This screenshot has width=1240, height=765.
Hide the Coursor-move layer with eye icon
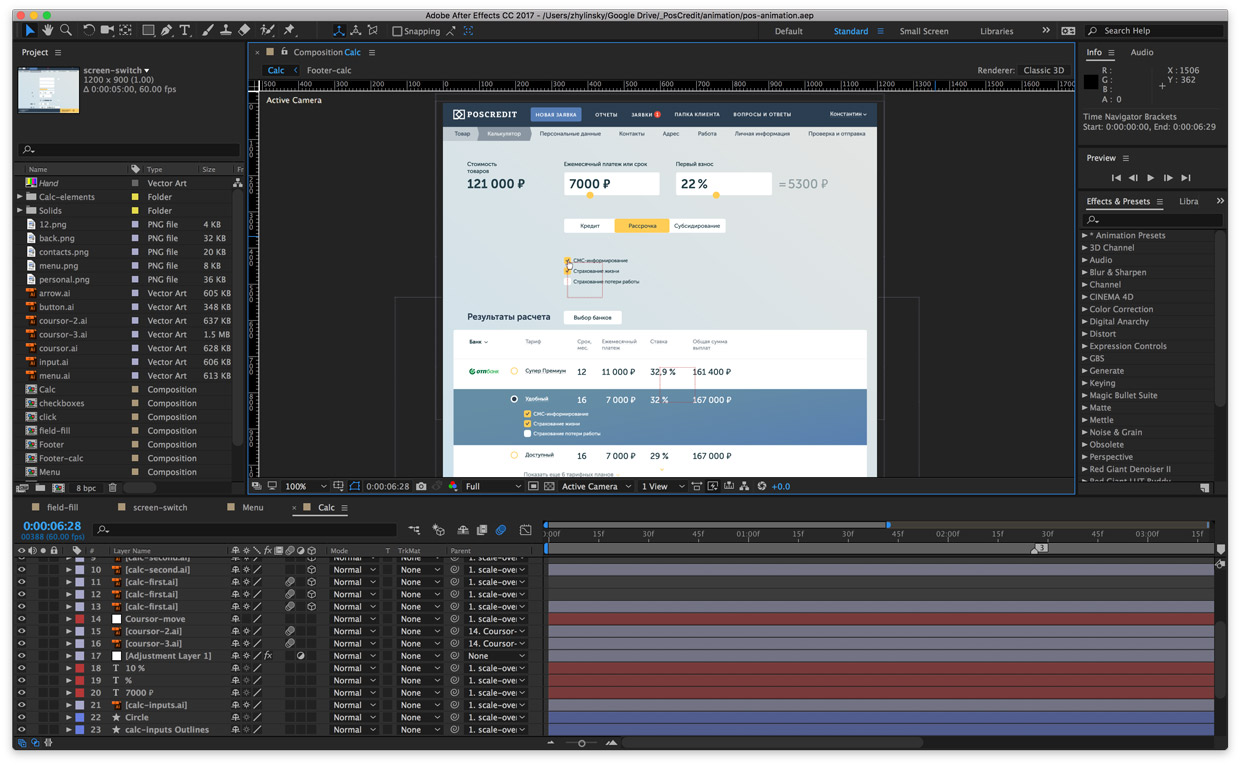tap(21, 619)
